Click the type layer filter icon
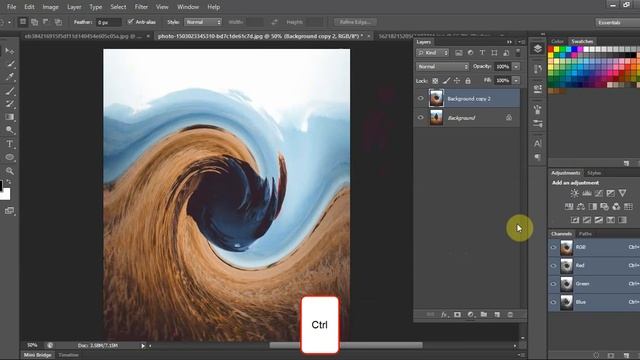 pyautogui.click(x=482, y=53)
